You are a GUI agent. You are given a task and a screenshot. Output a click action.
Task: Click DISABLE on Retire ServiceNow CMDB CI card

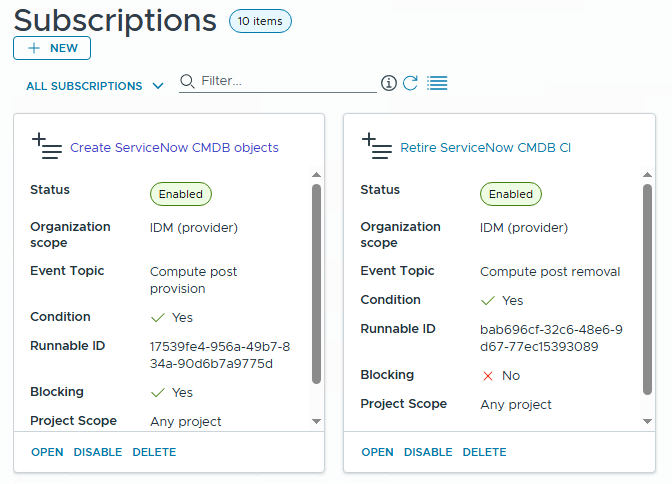coord(428,452)
